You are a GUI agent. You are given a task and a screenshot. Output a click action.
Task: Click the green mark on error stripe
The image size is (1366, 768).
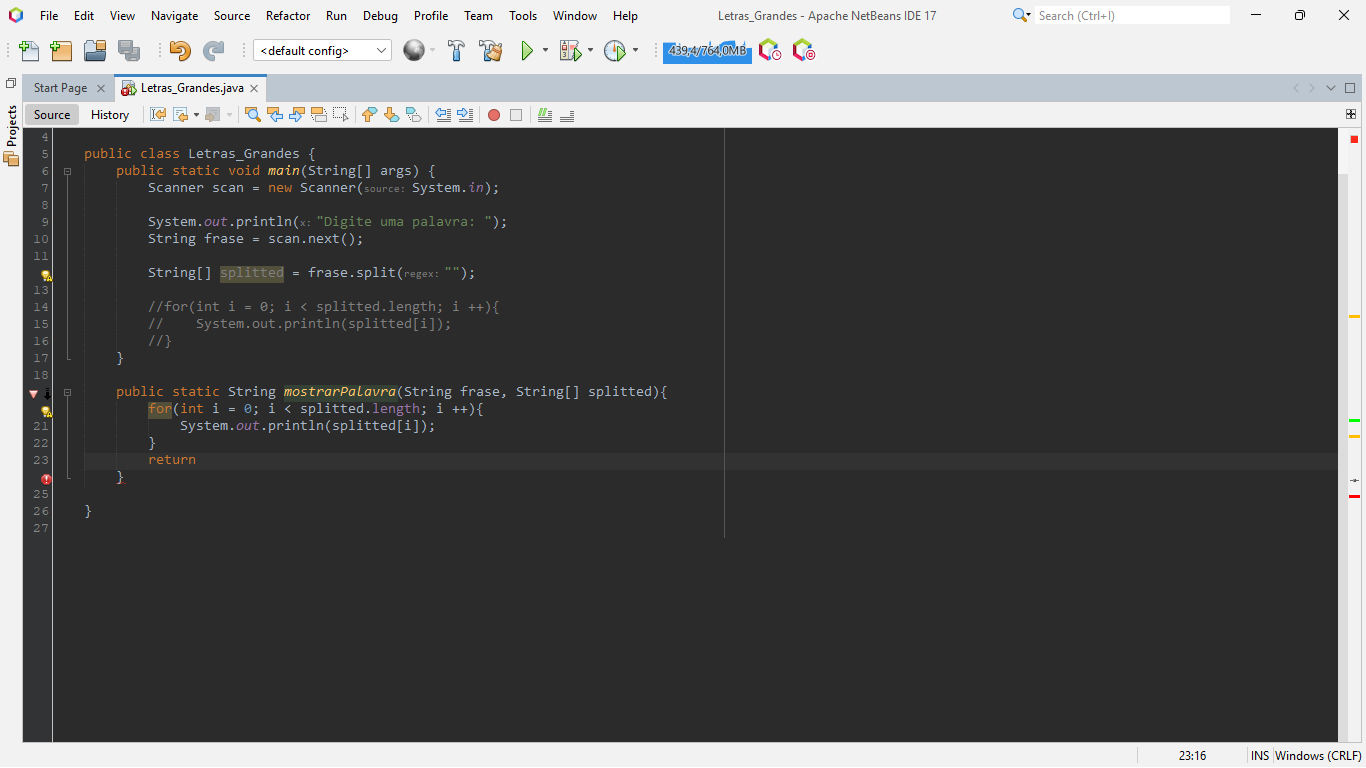click(1354, 420)
